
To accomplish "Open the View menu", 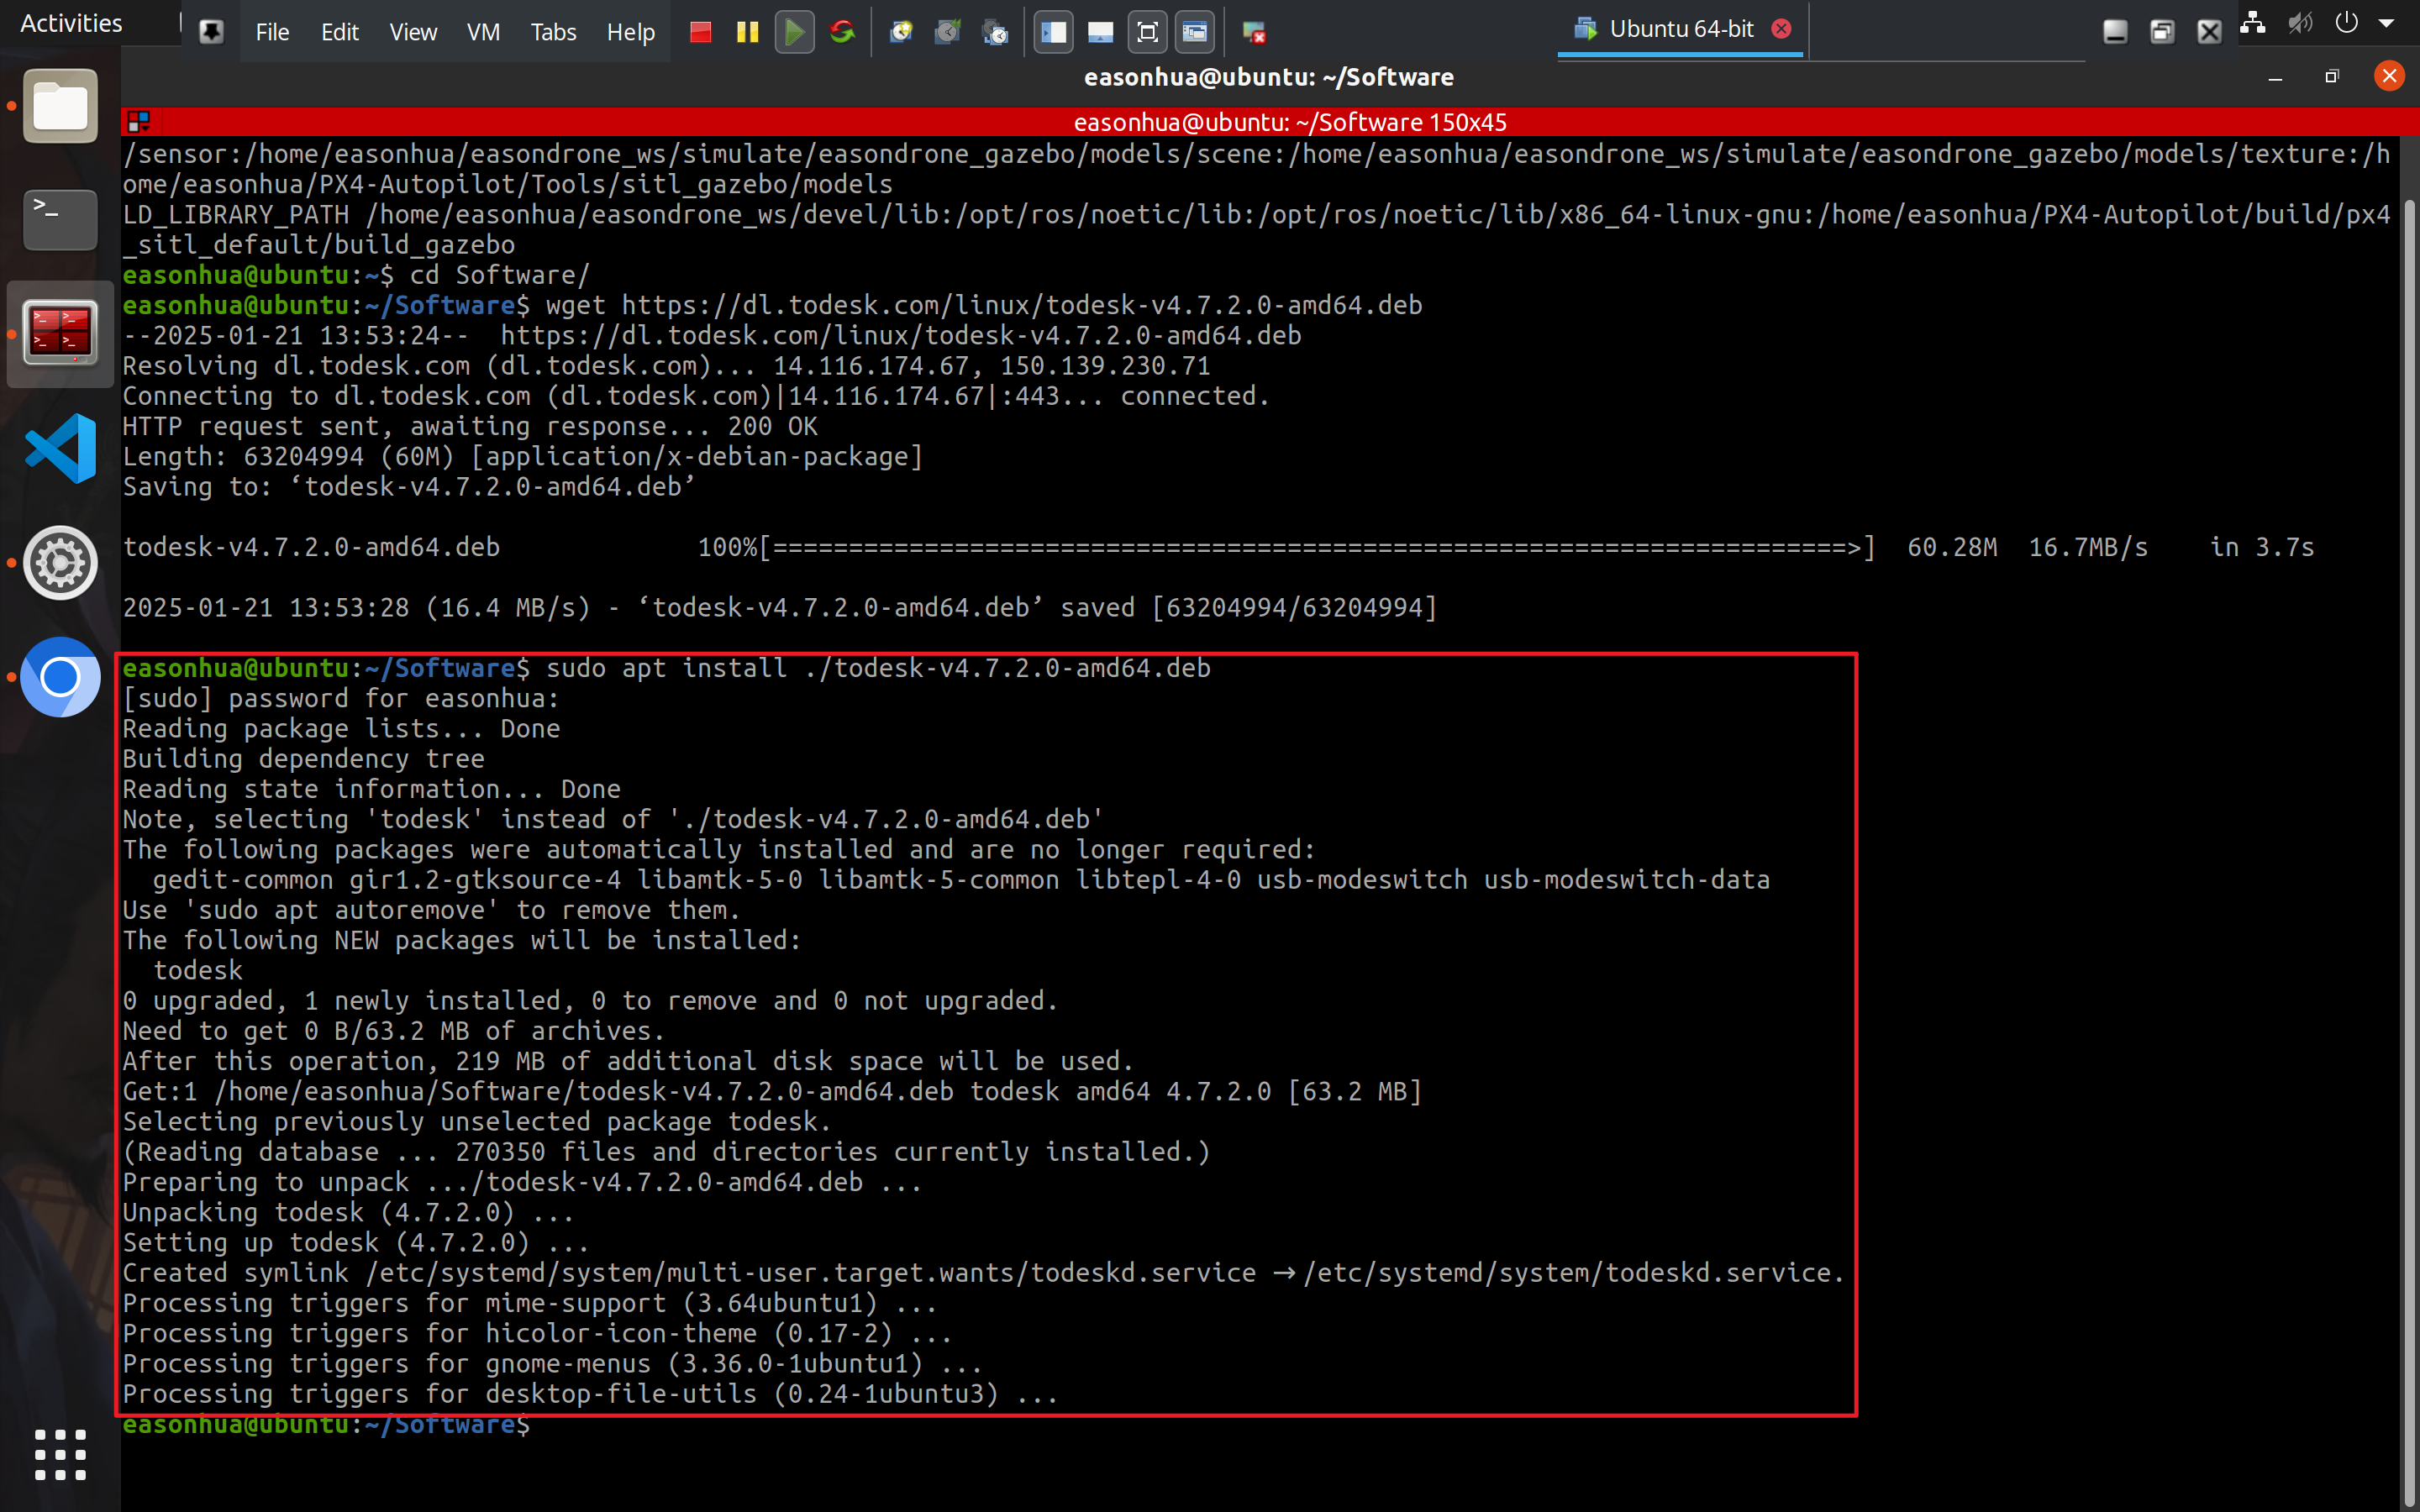I will tap(413, 32).
